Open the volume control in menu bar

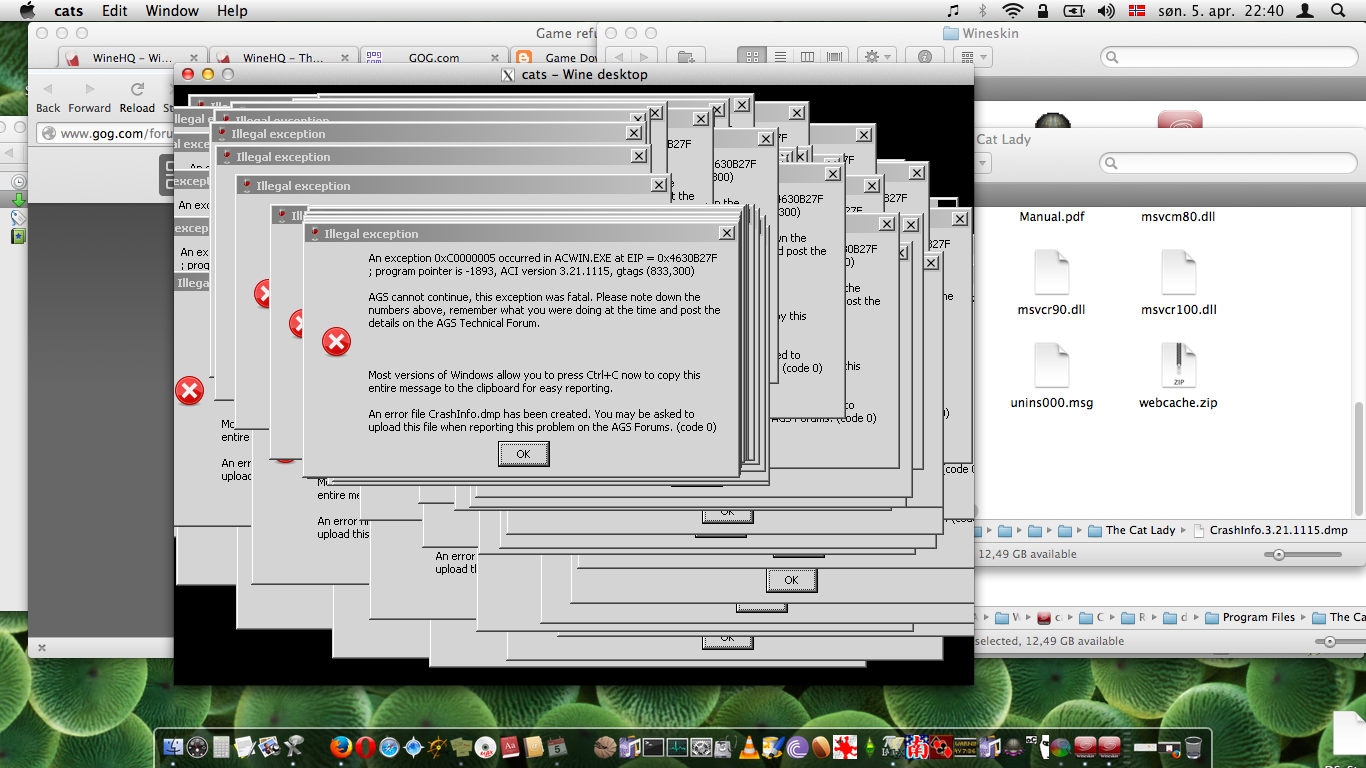click(x=1106, y=11)
